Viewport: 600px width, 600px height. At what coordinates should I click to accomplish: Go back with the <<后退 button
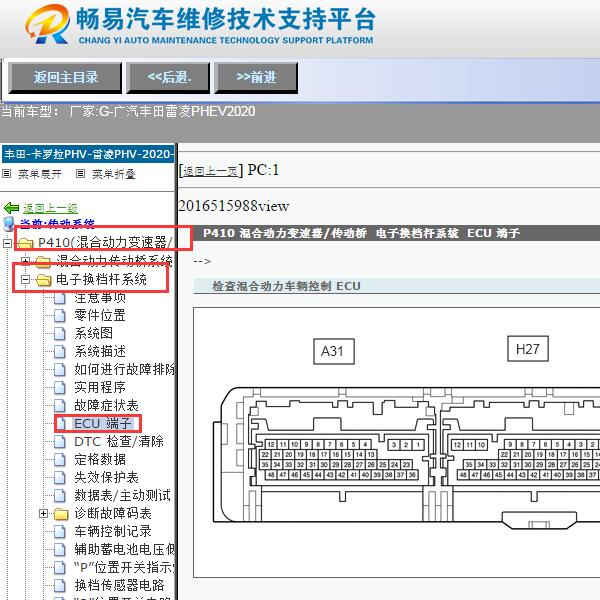pyautogui.click(x=168, y=78)
